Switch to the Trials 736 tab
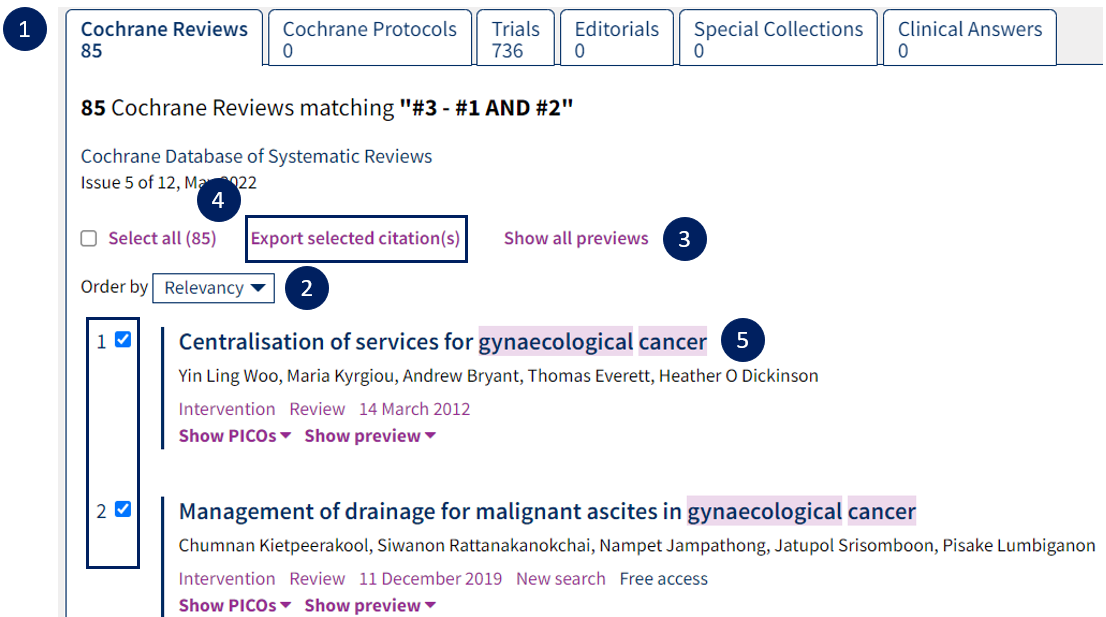The height and width of the screenshot is (617, 1106). (516, 38)
